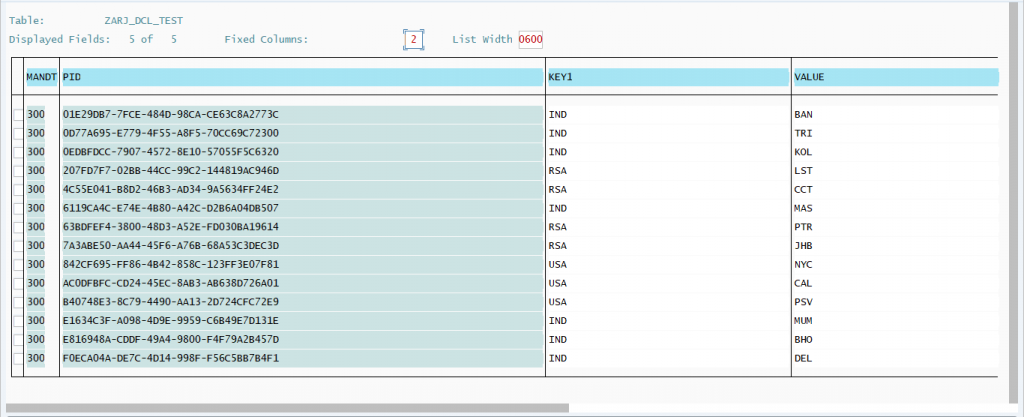Click VALUE cell MUM
1024x417 pixels.
pos(895,321)
